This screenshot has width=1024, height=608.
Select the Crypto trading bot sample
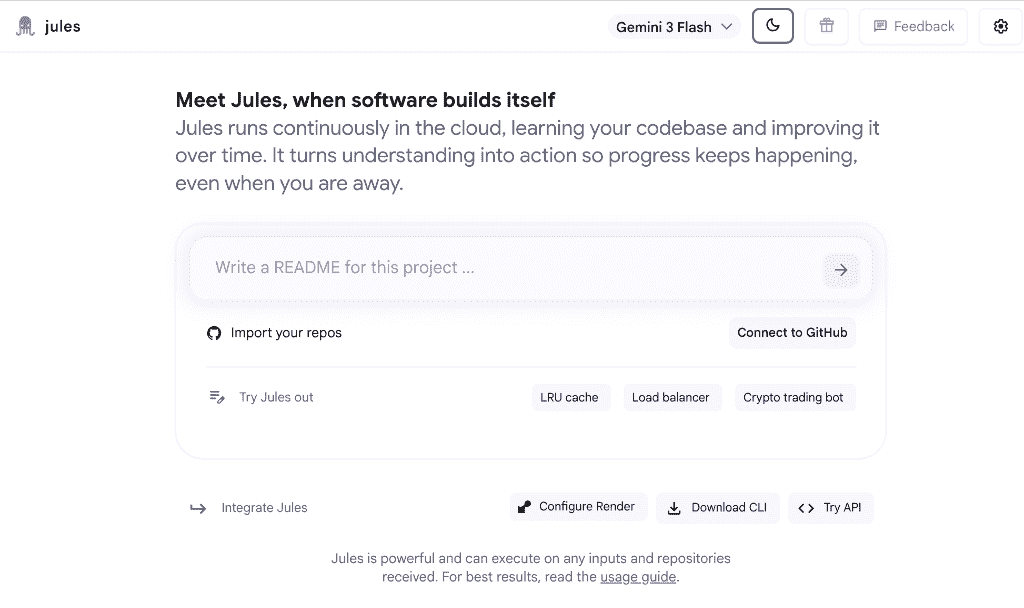(793, 397)
